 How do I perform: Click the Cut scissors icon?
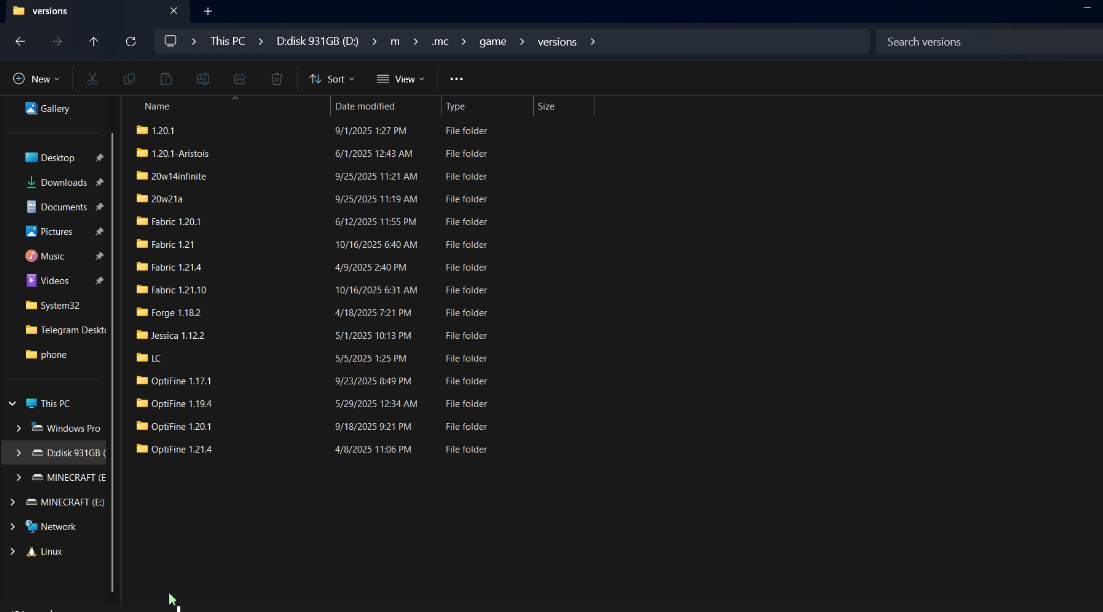pyautogui.click(x=92, y=79)
